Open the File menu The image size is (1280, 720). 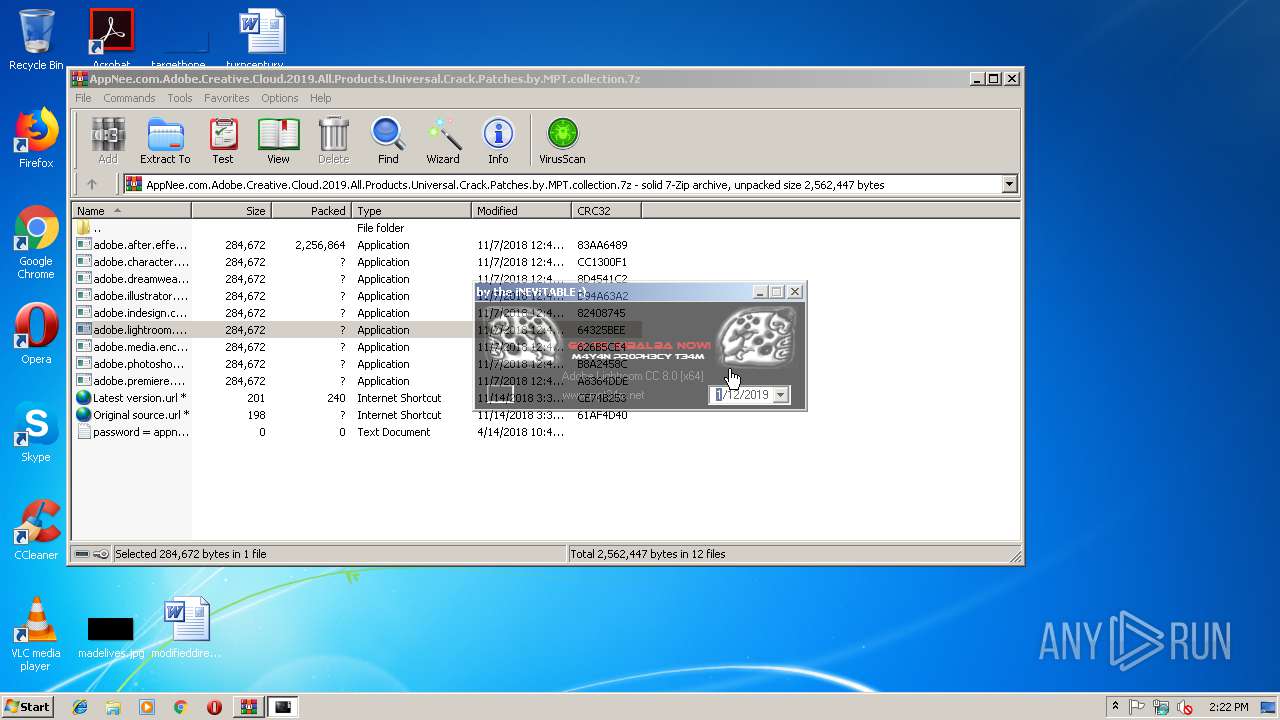click(83, 98)
